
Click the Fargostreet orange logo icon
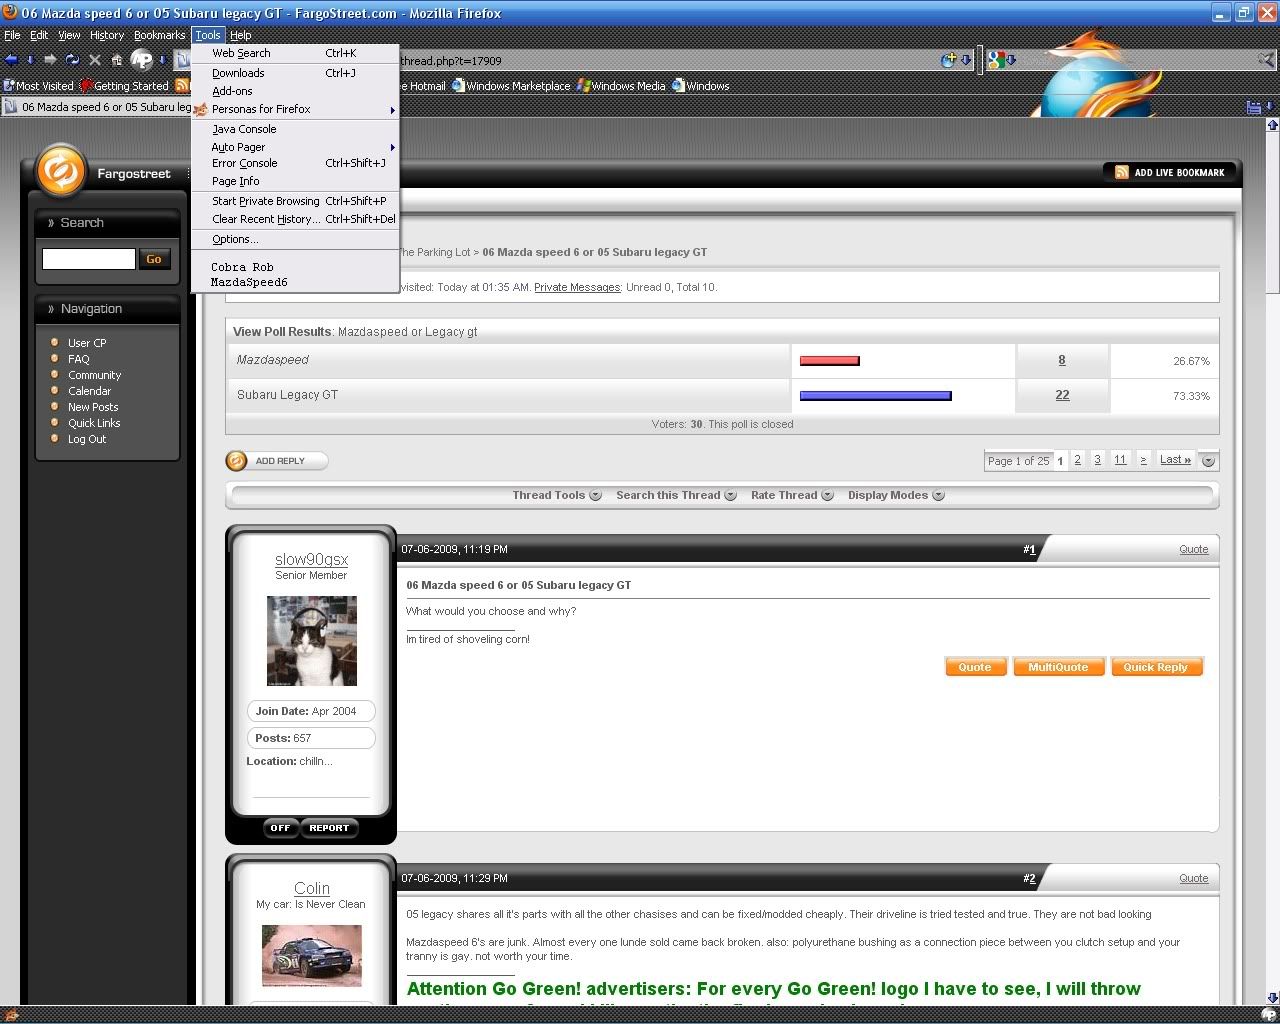pos(60,172)
